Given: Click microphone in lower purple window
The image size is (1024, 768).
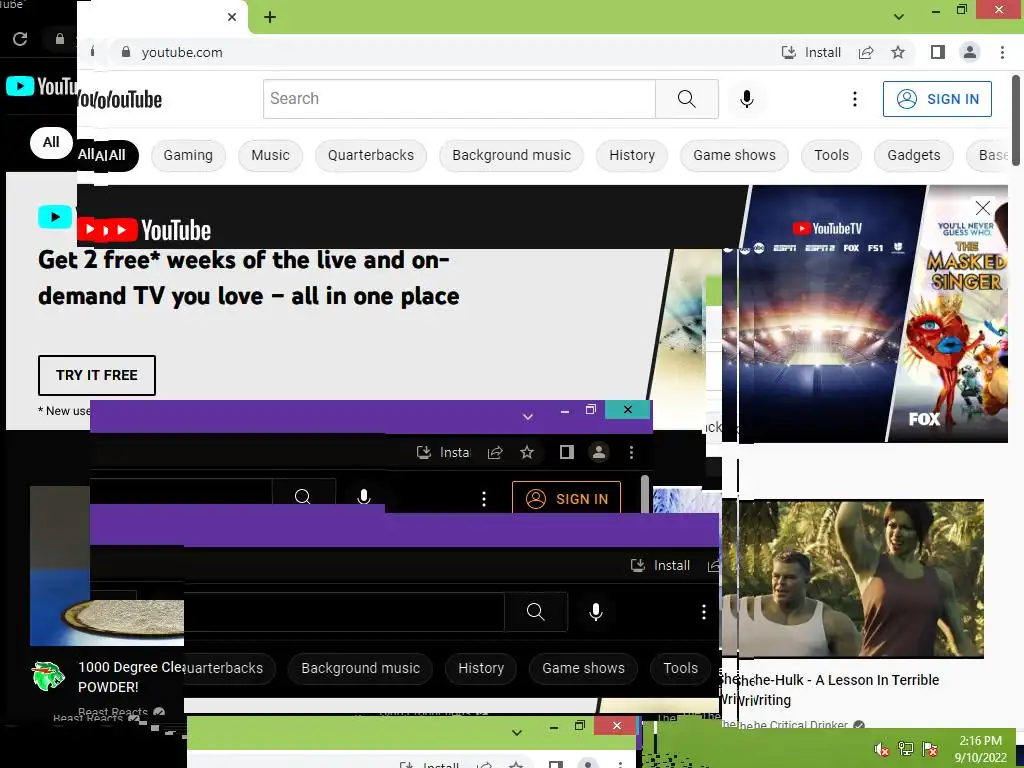Looking at the screenshot, I should click(596, 612).
